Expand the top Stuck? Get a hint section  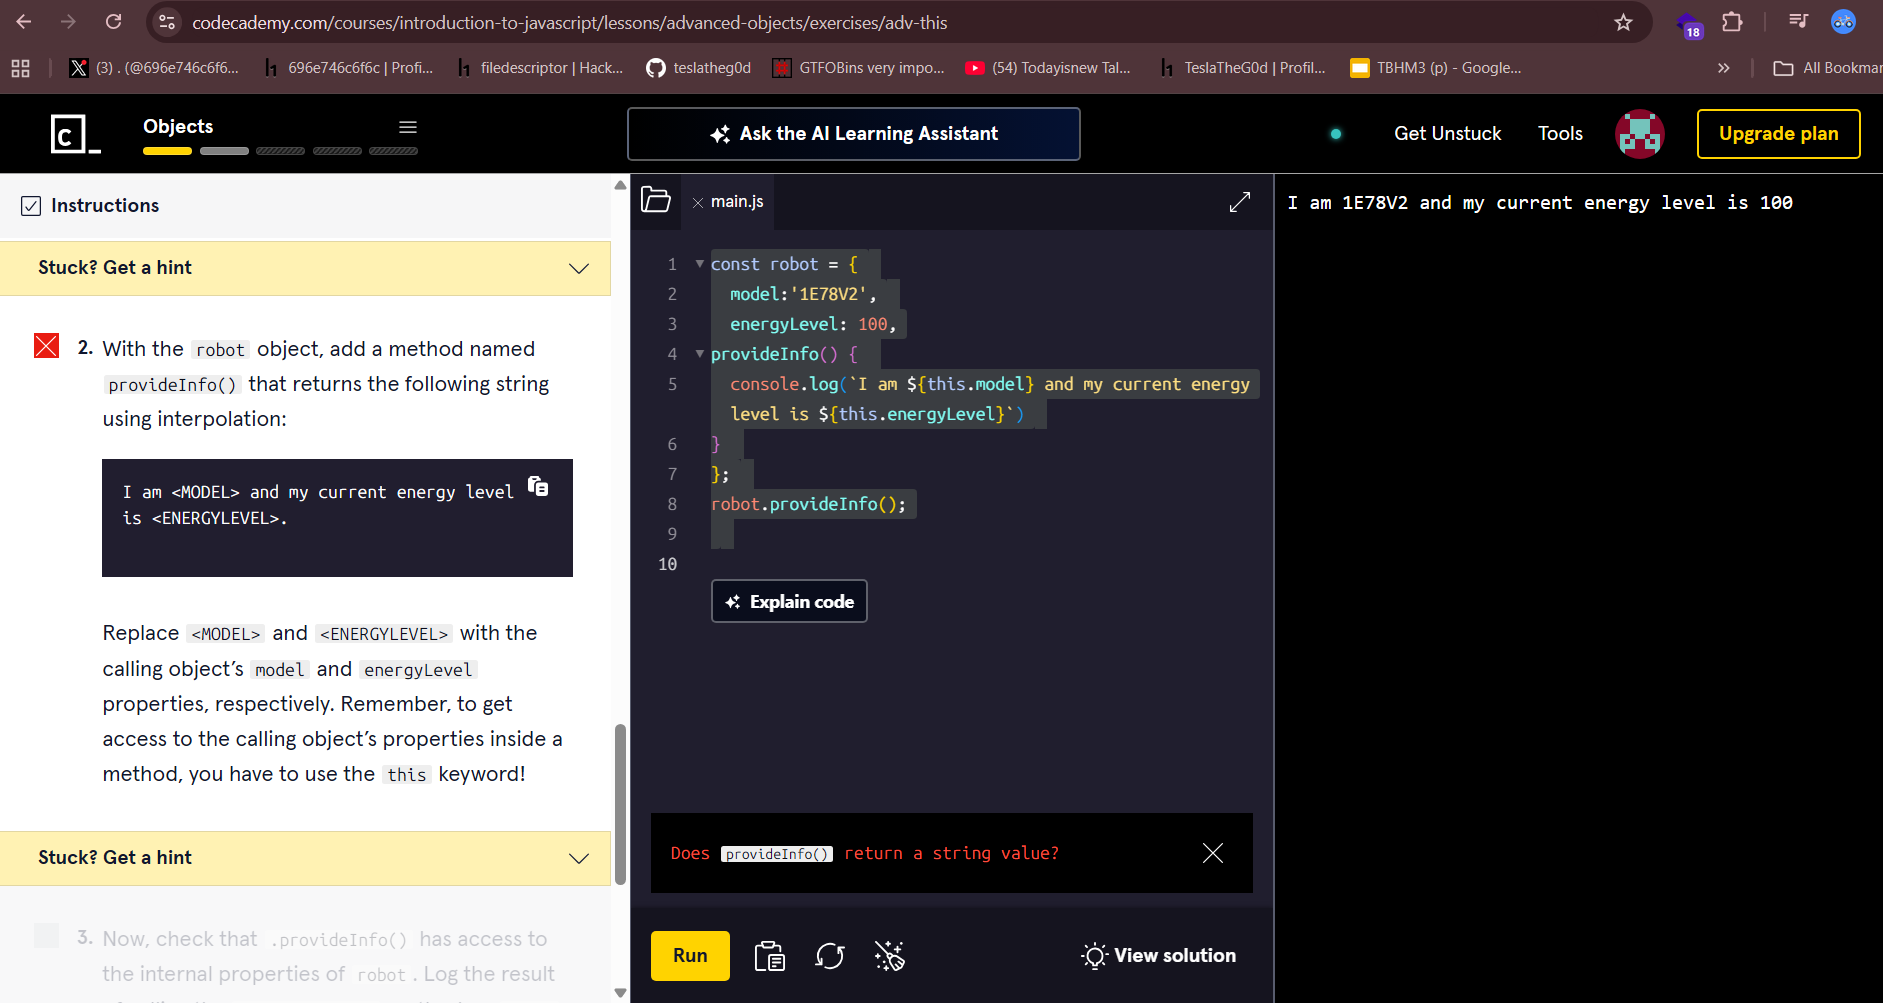tap(305, 268)
